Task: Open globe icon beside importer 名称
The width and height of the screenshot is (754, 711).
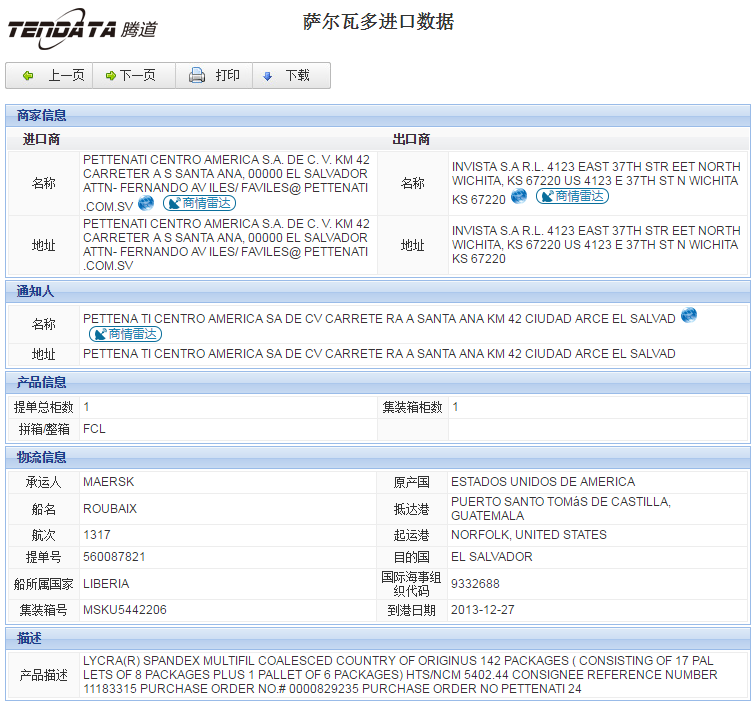Action: [146, 203]
